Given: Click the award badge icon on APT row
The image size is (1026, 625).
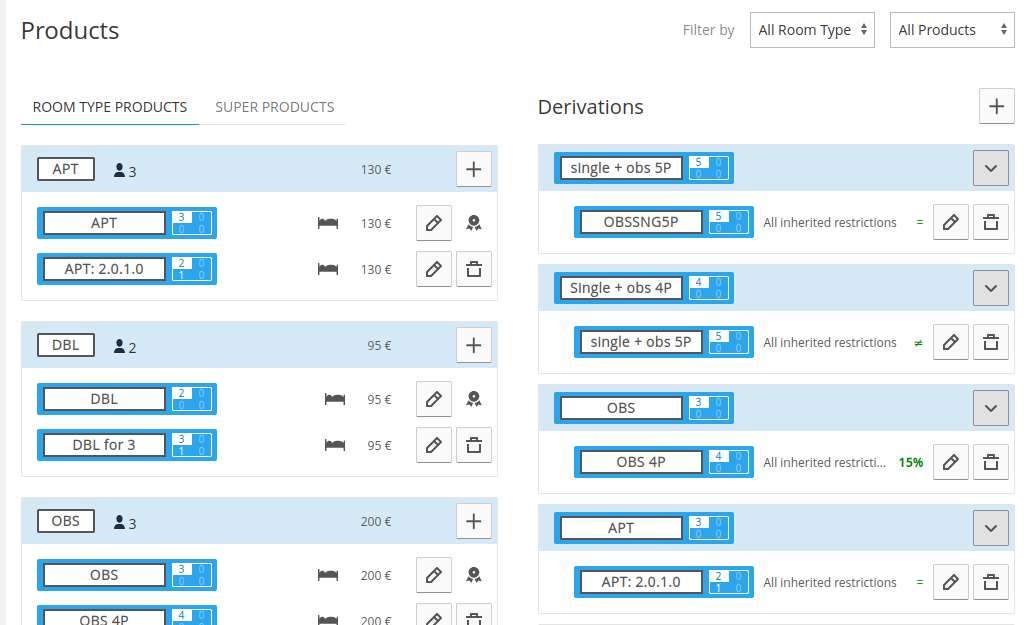Looking at the screenshot, I should coord(474,223).
